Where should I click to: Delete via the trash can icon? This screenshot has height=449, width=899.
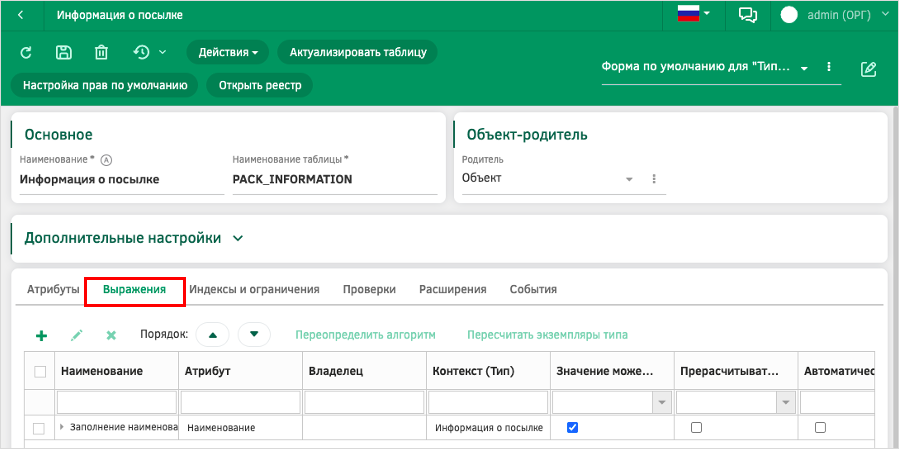tap(101, 53)
